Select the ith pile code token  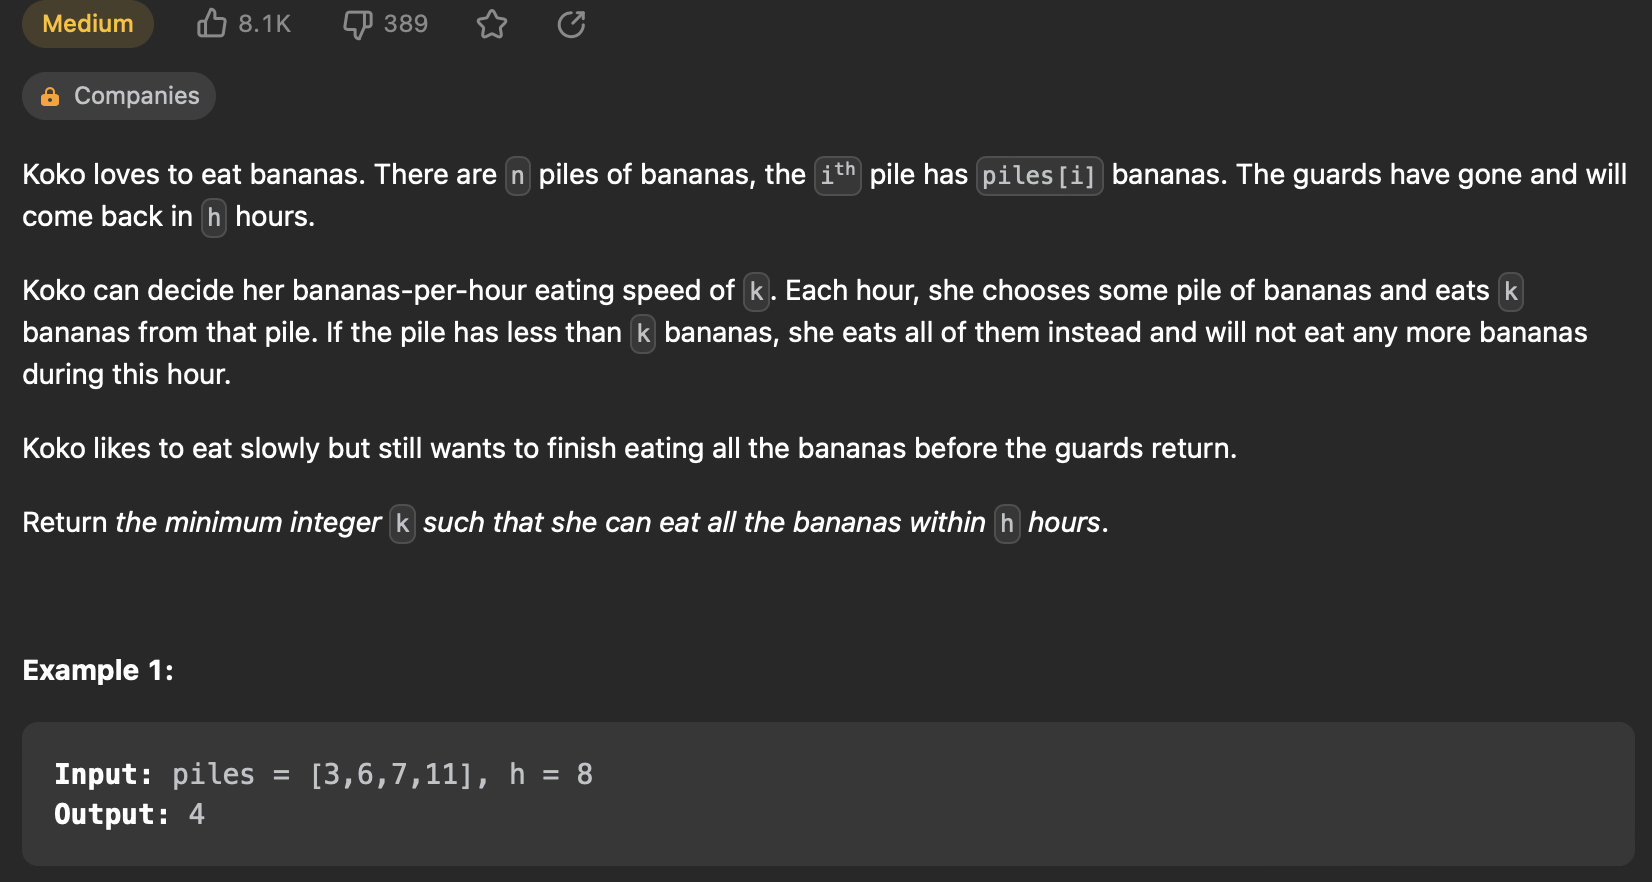pyautogui.click(x=837, y=175)
